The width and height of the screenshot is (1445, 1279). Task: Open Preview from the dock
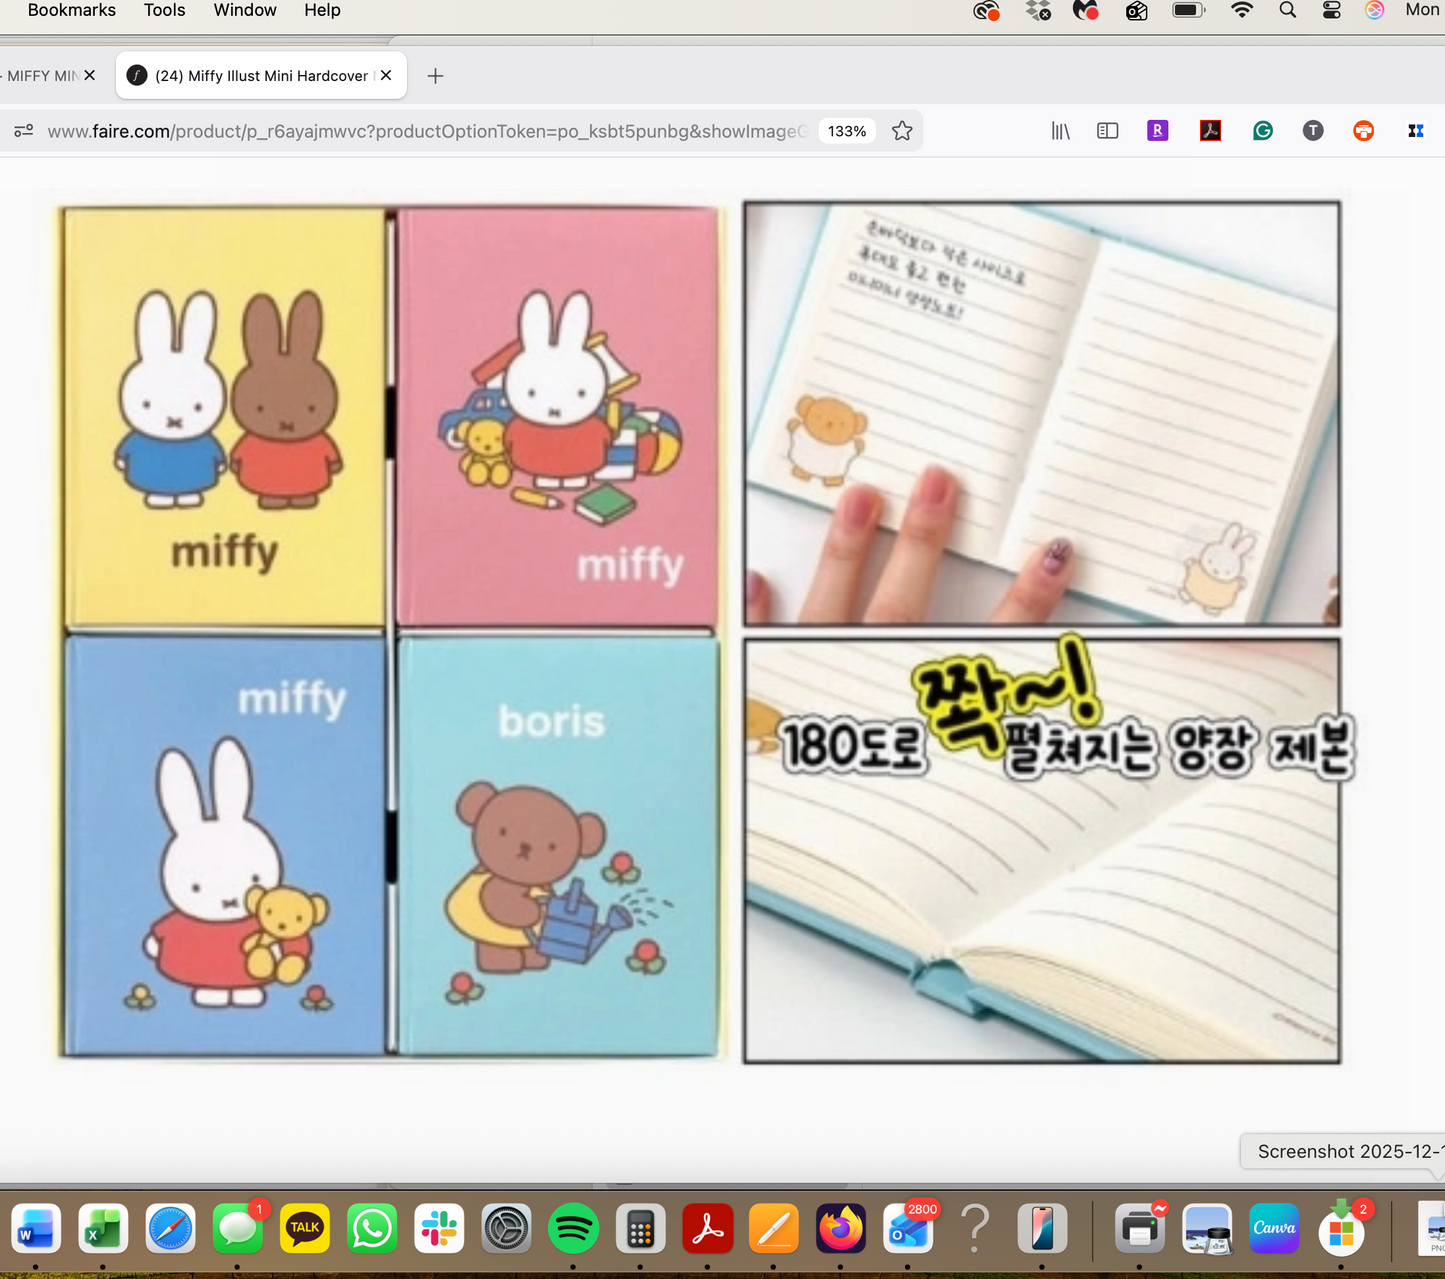pyautogui.click(x=1207, y=1229)
